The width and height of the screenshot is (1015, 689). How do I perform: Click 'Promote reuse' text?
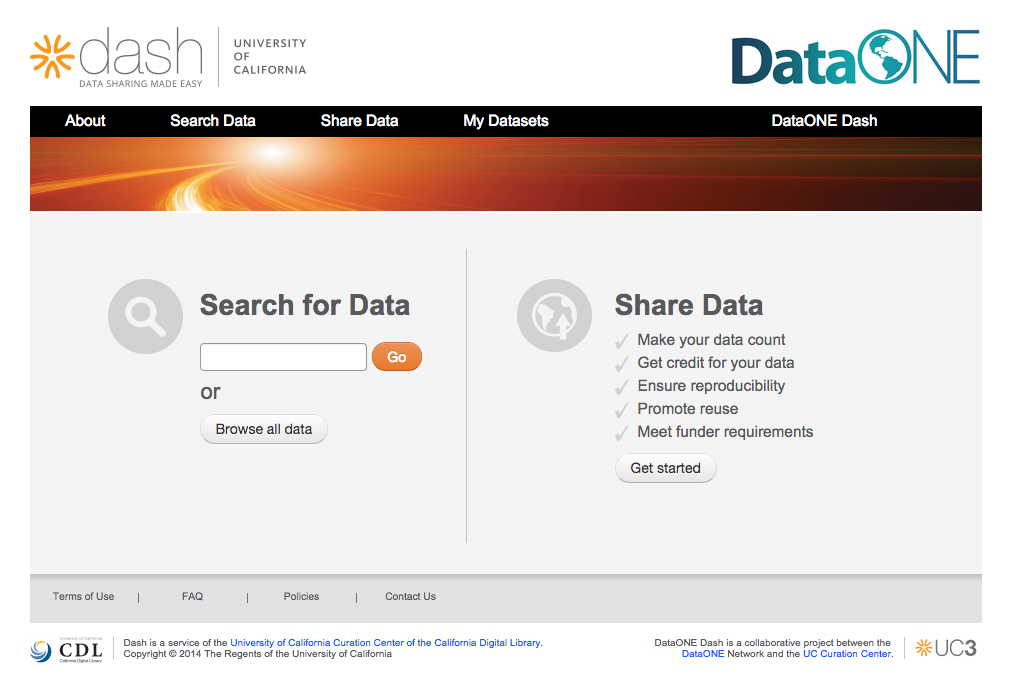(688, 409)
